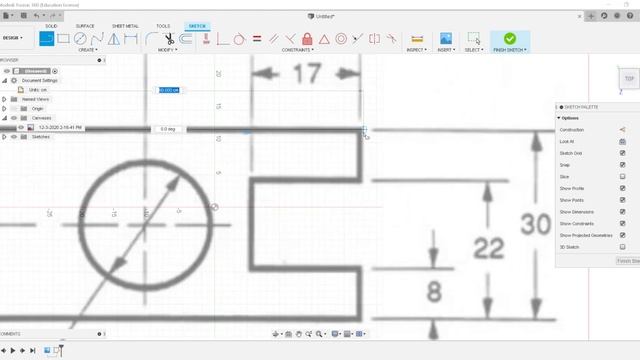The image size is (640, 360).
Task: Apply the Collinear constraint
Action: click(x=358, y=39)
